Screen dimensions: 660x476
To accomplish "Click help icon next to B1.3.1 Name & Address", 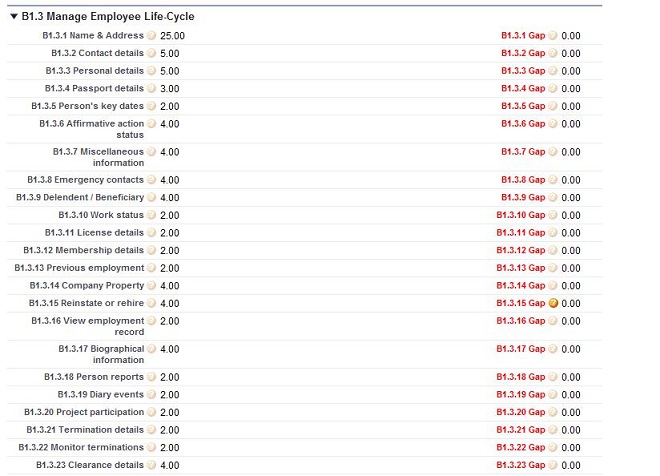I will 152,35.
